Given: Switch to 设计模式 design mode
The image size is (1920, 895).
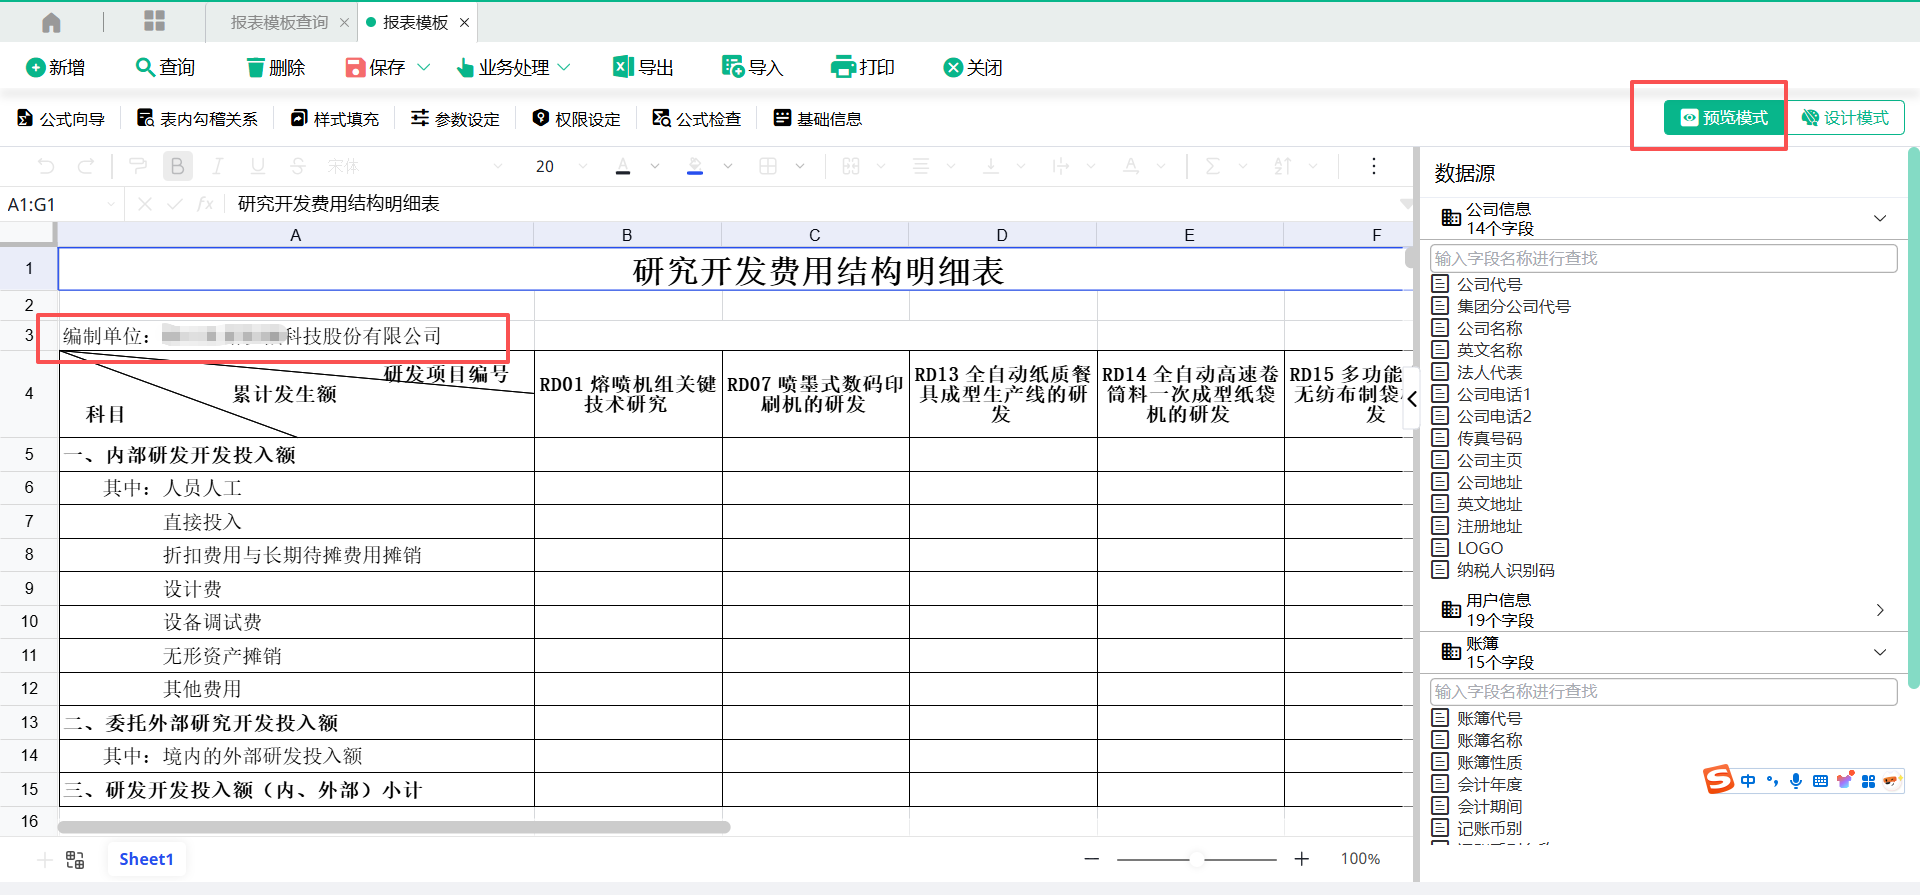Looking at the screenshot, I should tap(1846, 118).
